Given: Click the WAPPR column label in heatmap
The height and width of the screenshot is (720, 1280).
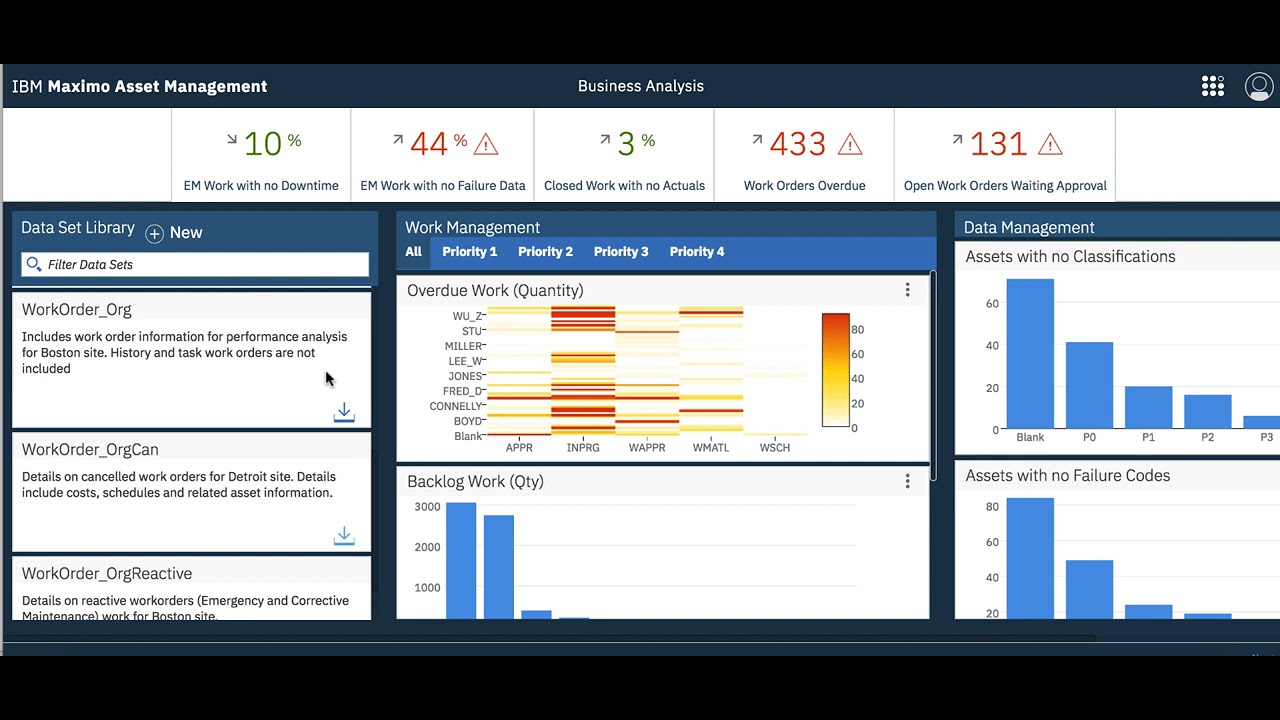Looking at the screenshot, I should click(x=647, y=447).
